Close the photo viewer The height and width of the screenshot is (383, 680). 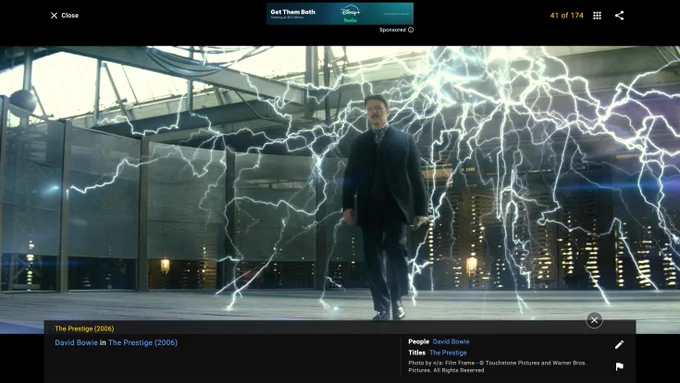[x=64, y=16]
